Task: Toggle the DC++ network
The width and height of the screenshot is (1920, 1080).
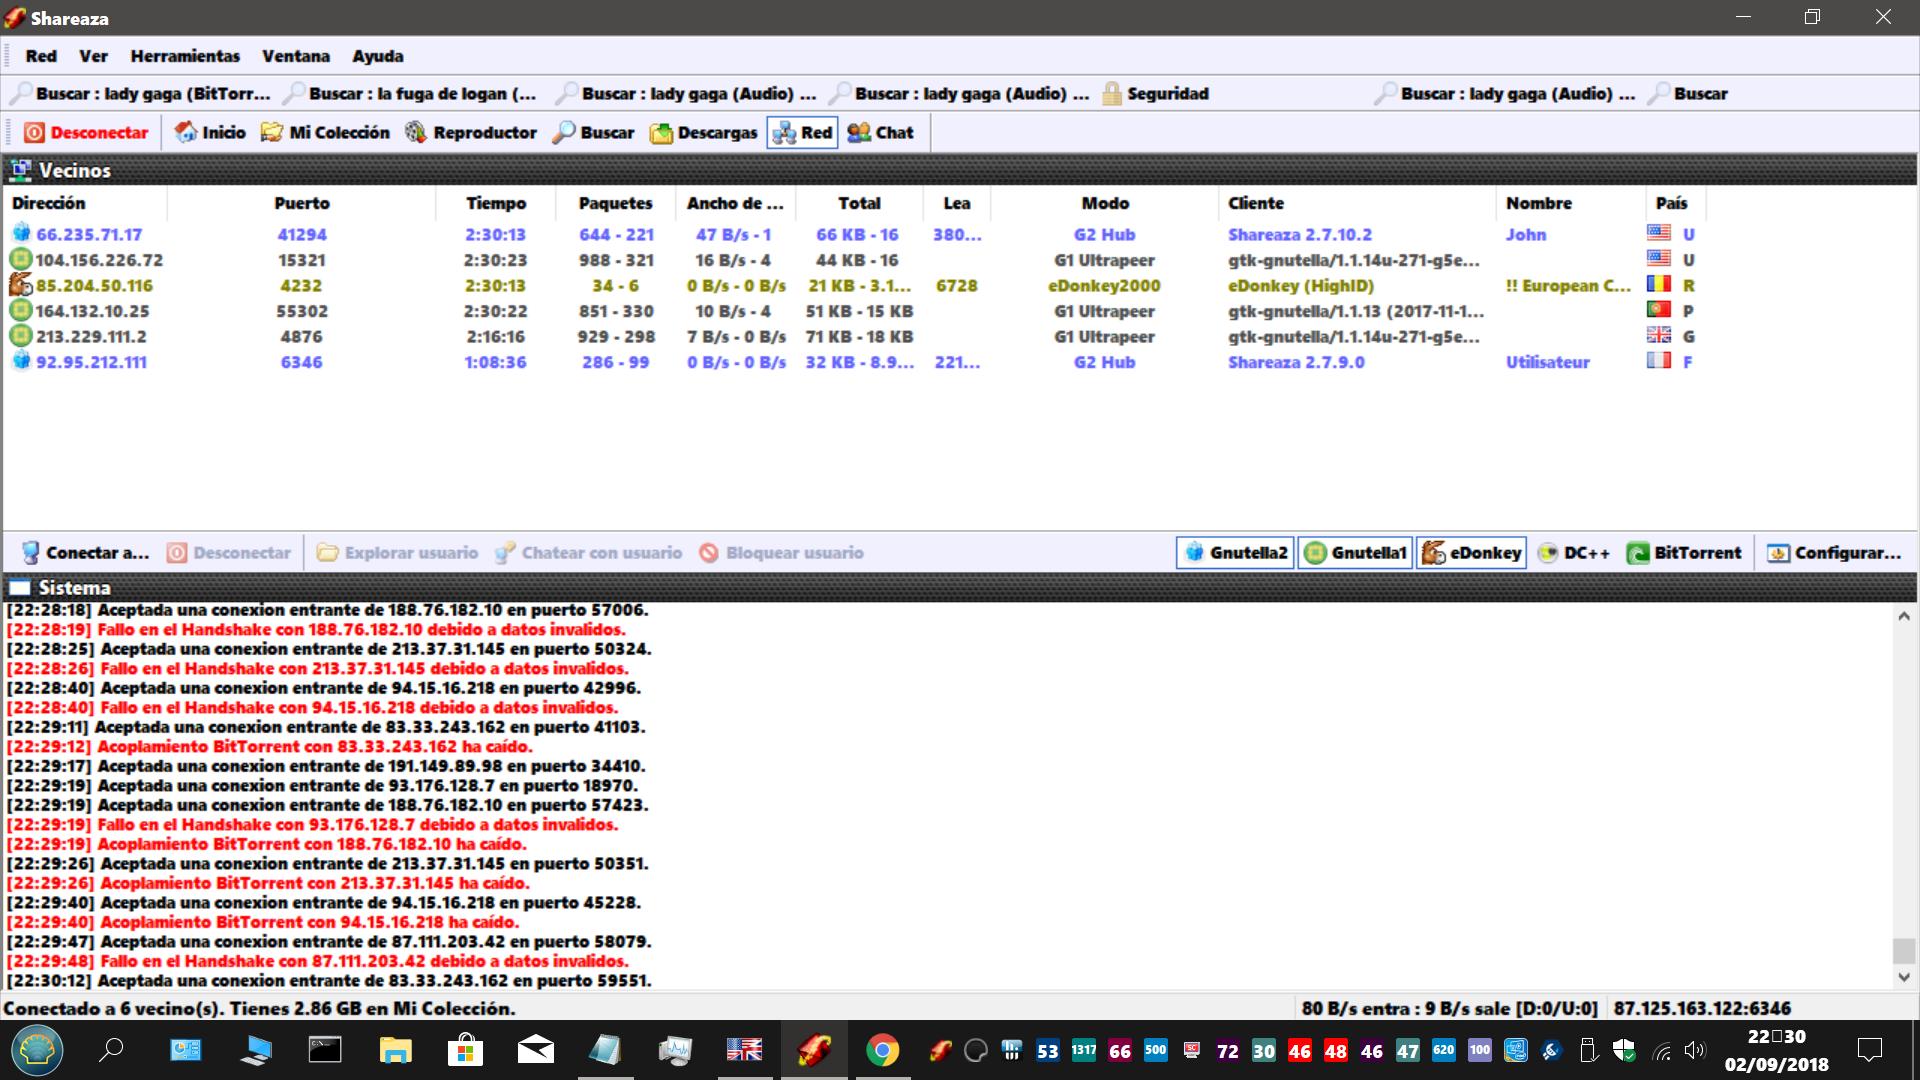Action: [x=1574, y=552]
